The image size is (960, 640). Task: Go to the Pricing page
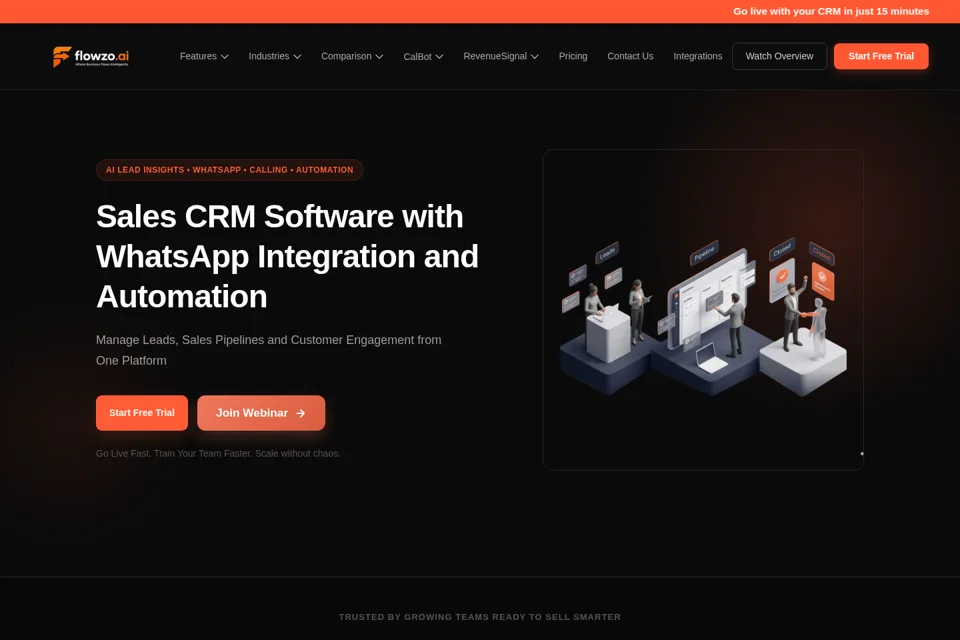point(573,56)
